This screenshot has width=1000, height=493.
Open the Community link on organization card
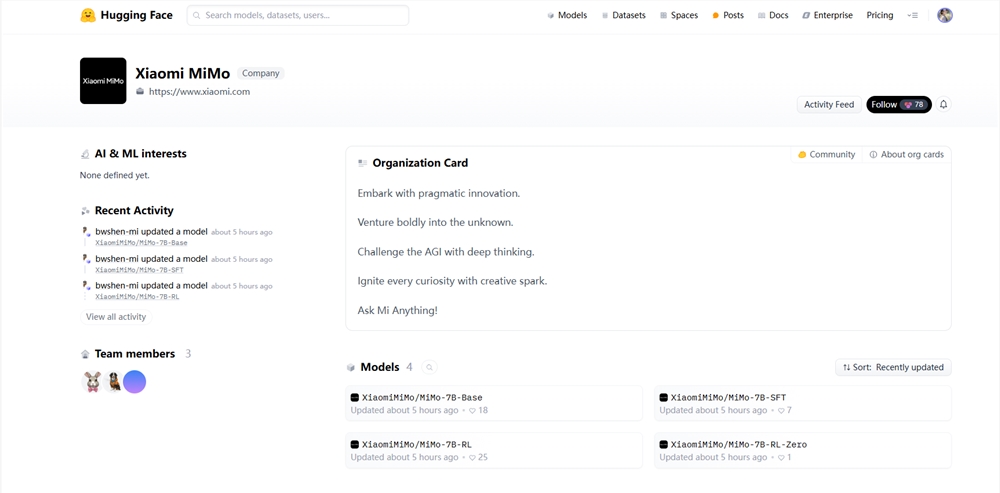pyautogui.click(x=827, y=155)
